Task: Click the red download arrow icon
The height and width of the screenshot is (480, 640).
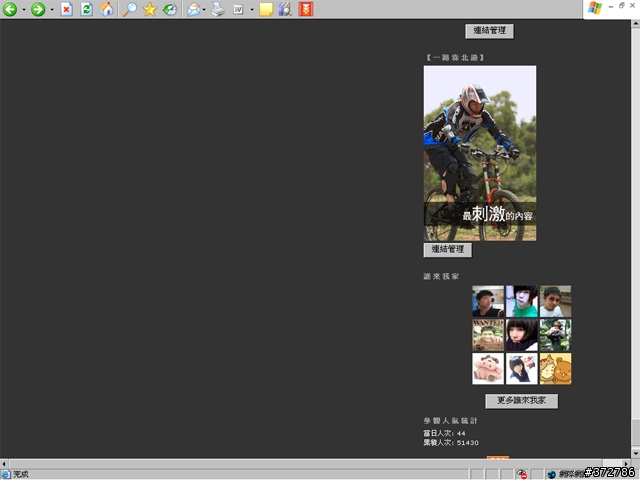Action: click(306, 9)
